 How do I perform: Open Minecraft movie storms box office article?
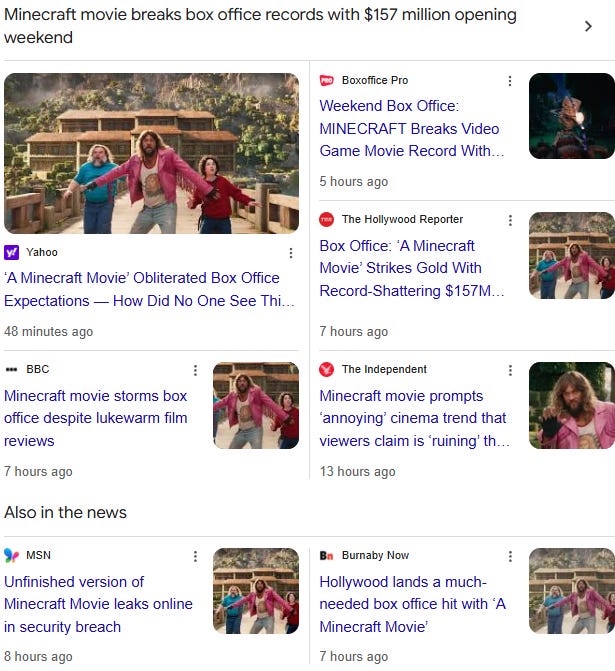pyautogui.click(x=96, y=418)
